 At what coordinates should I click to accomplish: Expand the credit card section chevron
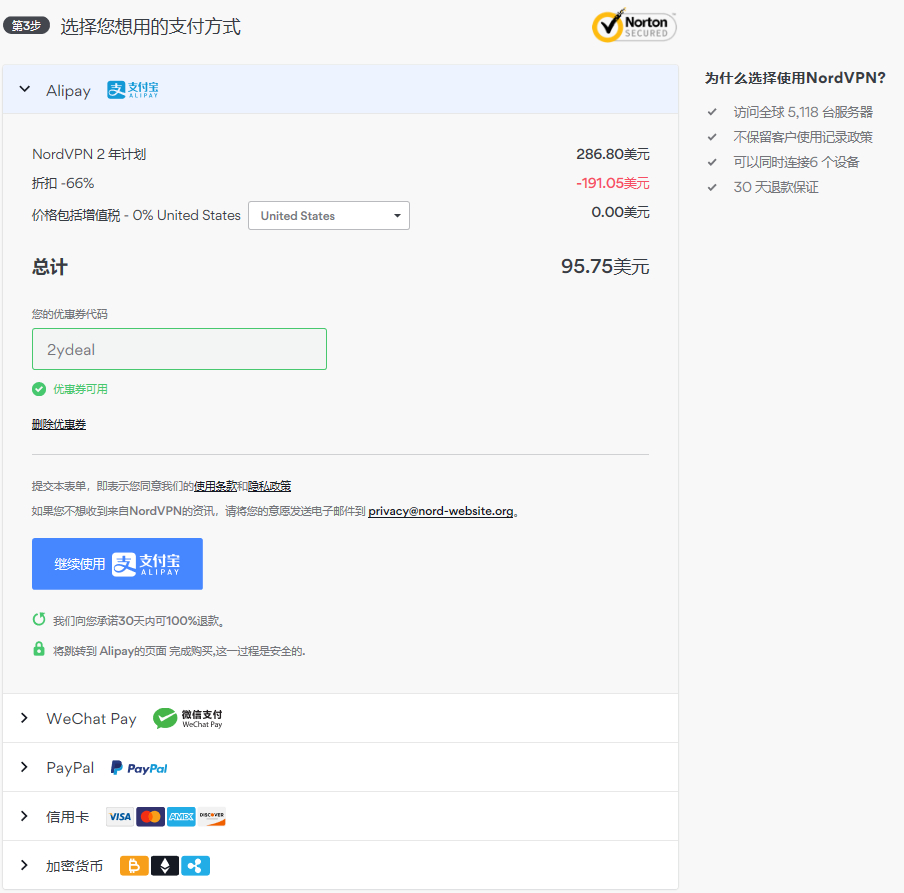(24, 816)
